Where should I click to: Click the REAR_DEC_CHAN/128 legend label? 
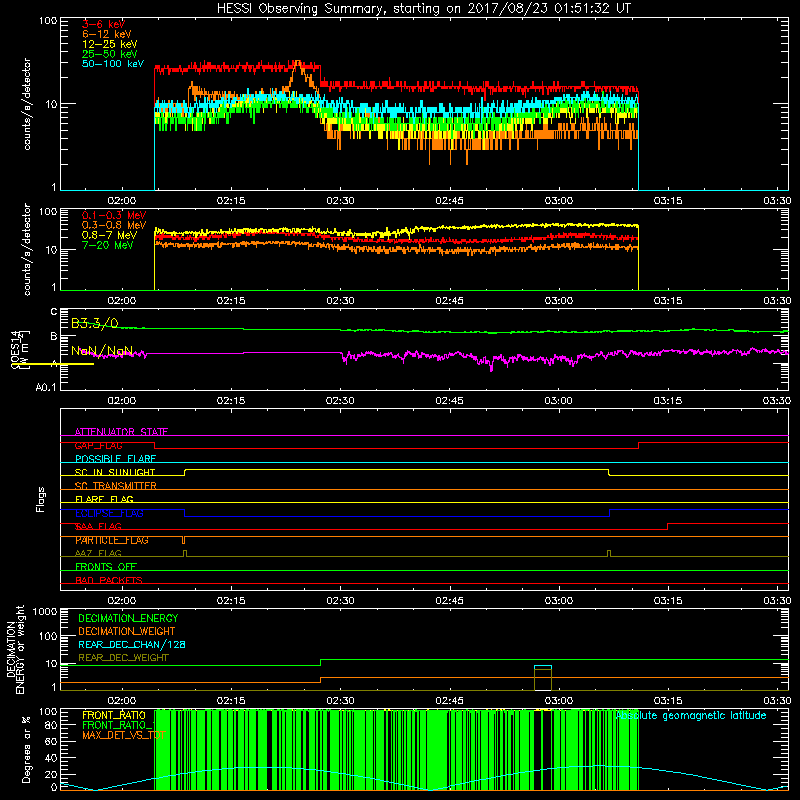click(x=132, y=645)
